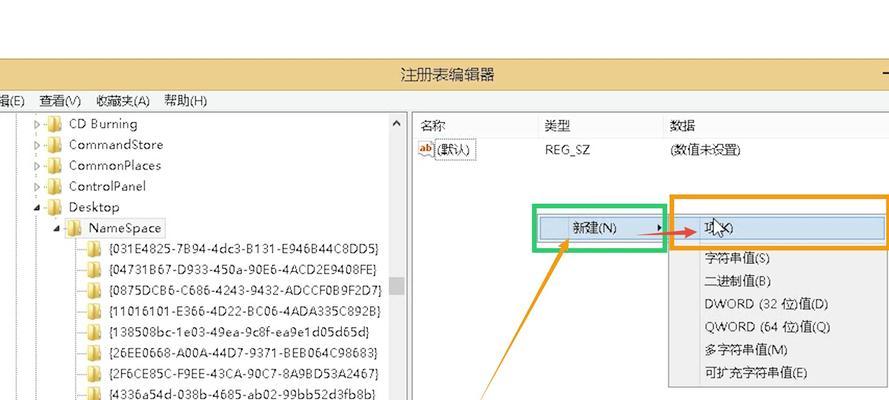The image size is (889, 400).
Task: Open the 查看(V) menu
Action: coord(60,101)
